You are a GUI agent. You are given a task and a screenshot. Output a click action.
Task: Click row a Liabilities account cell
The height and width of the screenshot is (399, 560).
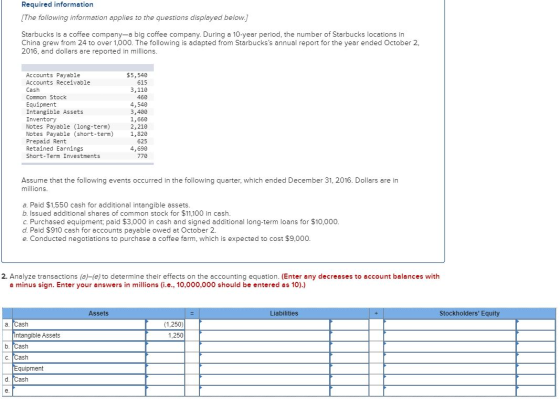pos(265,325)
